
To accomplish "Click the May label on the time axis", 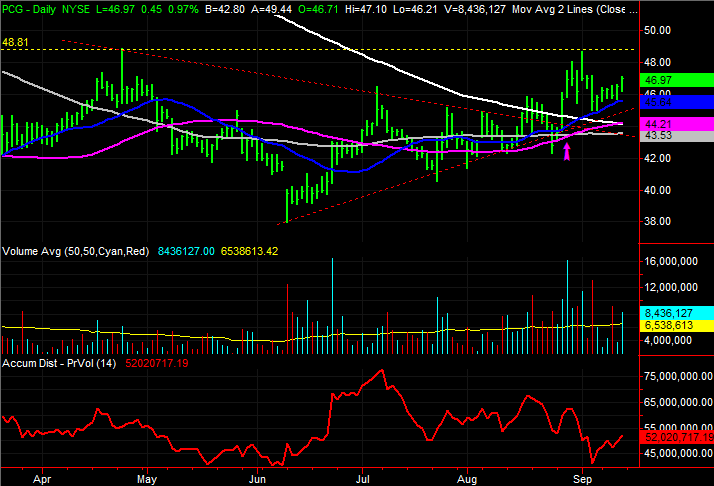I will coord(147,479).
